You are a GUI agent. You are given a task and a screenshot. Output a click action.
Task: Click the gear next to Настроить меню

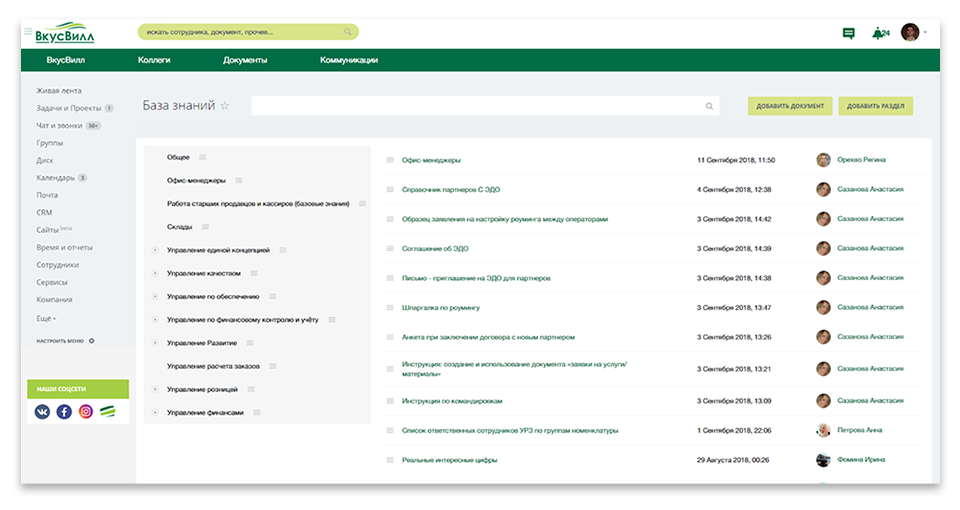coord(92,341)
